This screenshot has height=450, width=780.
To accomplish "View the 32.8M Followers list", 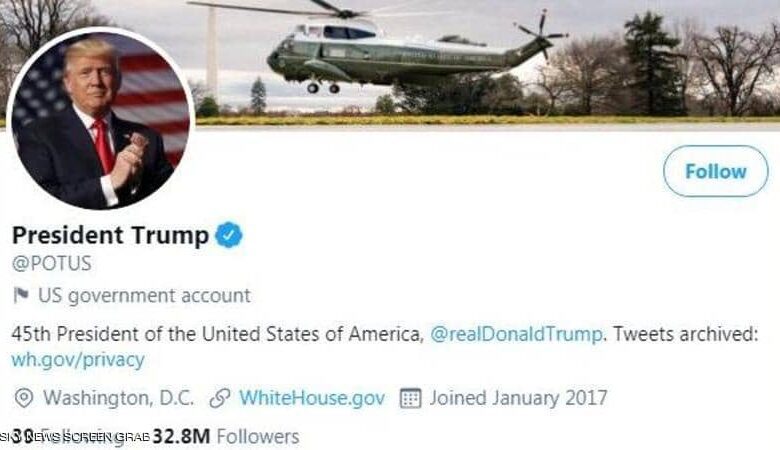I will [x=226, y=436].
